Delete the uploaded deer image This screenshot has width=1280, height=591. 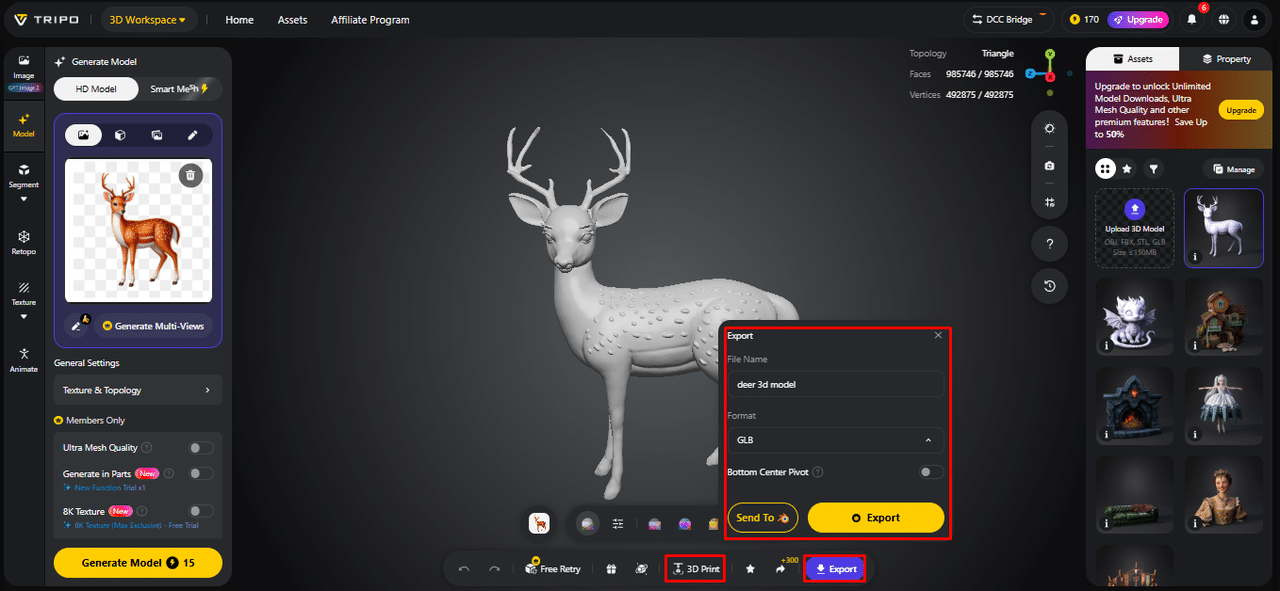[x=190, y=176]
